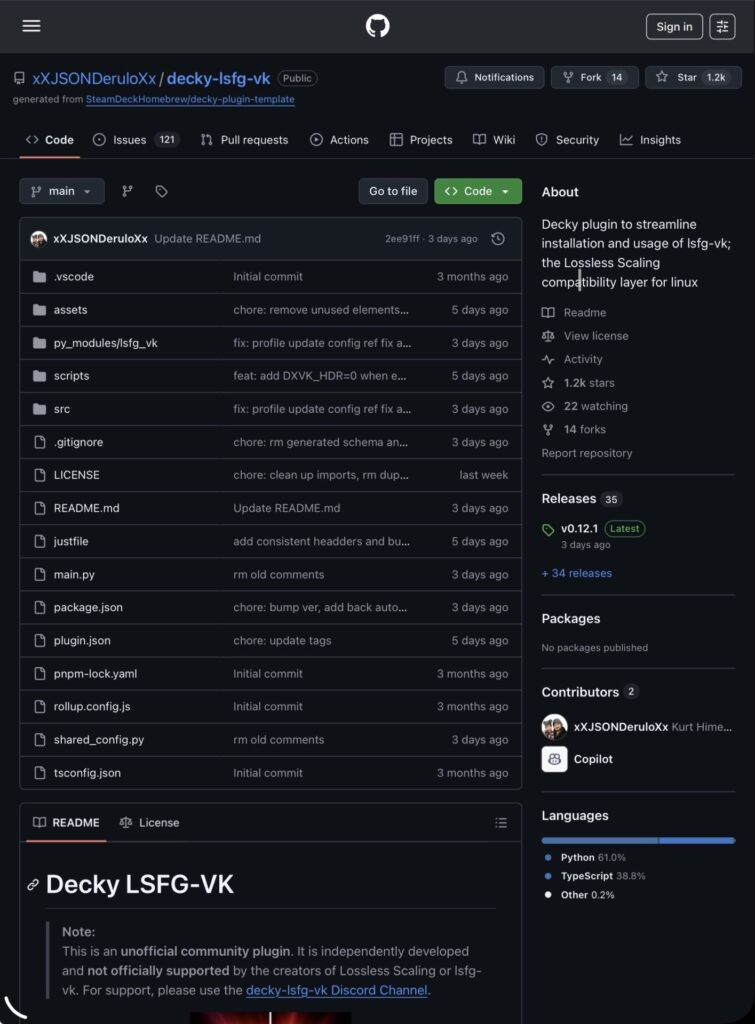Click the Languages color bar
The image size is (755, 1024).
pos(637,840)
